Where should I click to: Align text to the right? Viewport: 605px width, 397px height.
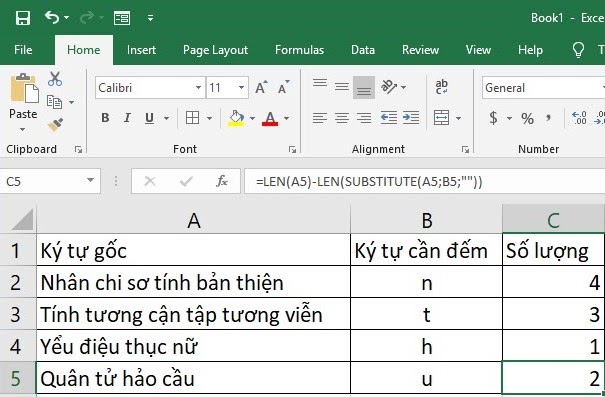pos(364,118)
